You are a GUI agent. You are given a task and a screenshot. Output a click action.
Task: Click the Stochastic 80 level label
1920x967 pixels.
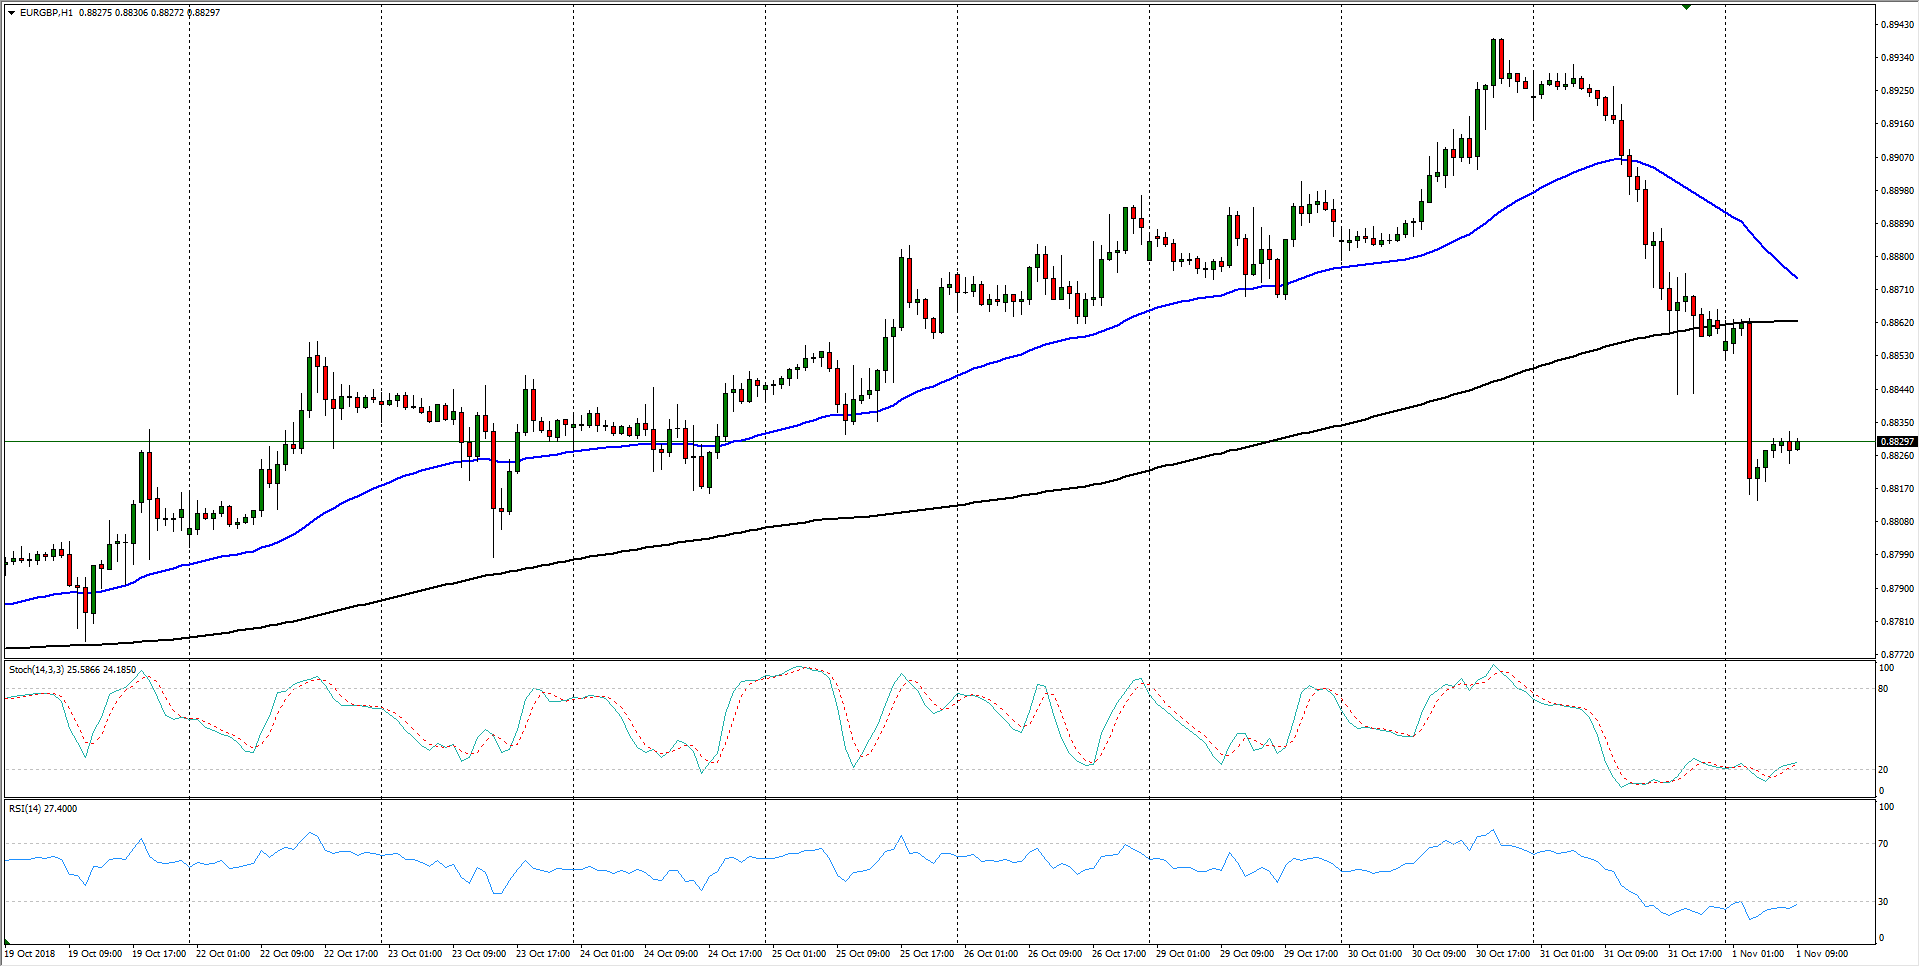[x=1884, y=689]
